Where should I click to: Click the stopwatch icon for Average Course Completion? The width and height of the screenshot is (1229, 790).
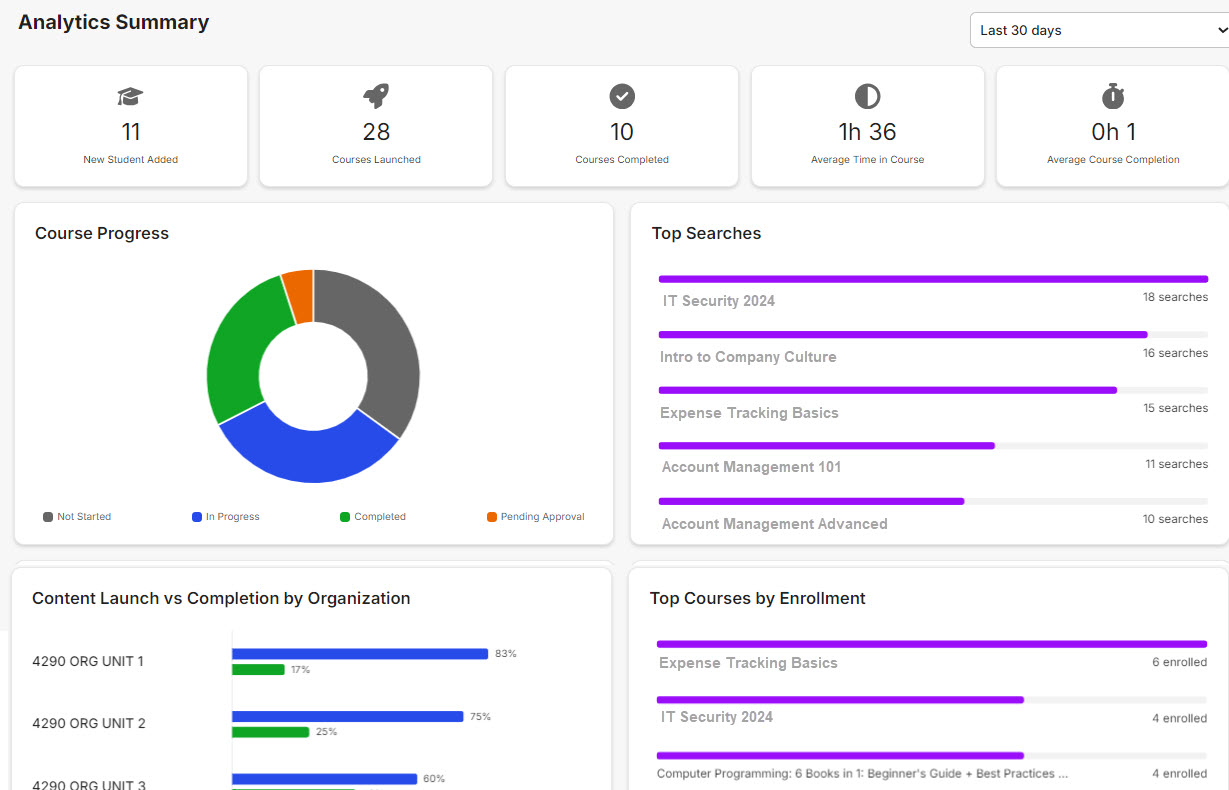click(x=1113, y=96)
